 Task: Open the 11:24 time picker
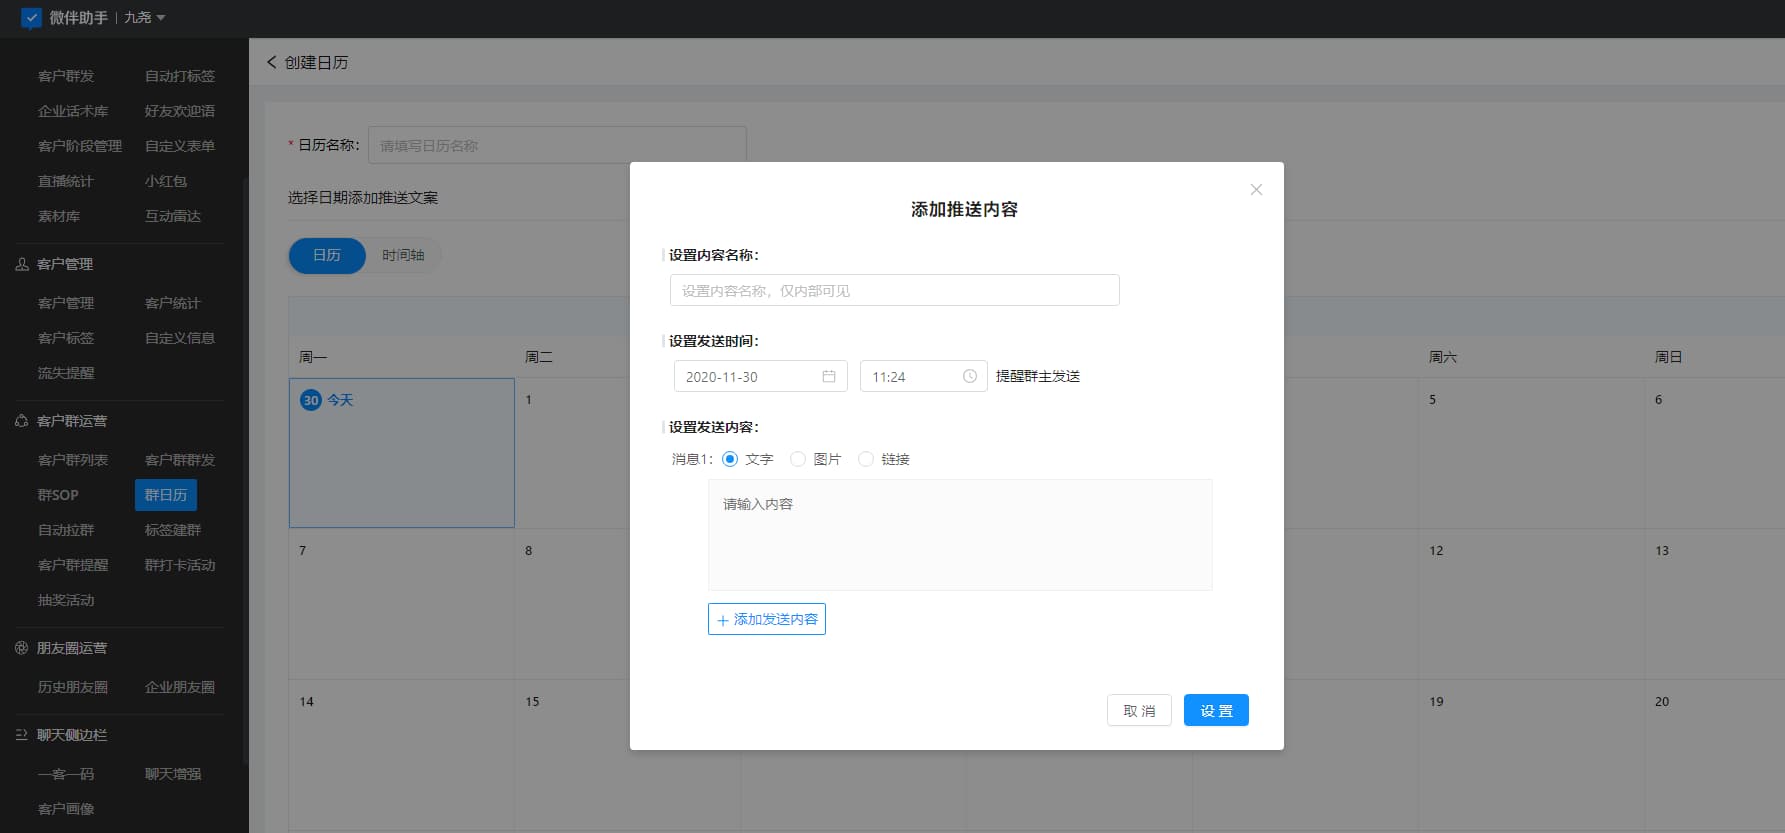(x=923, y=377)
